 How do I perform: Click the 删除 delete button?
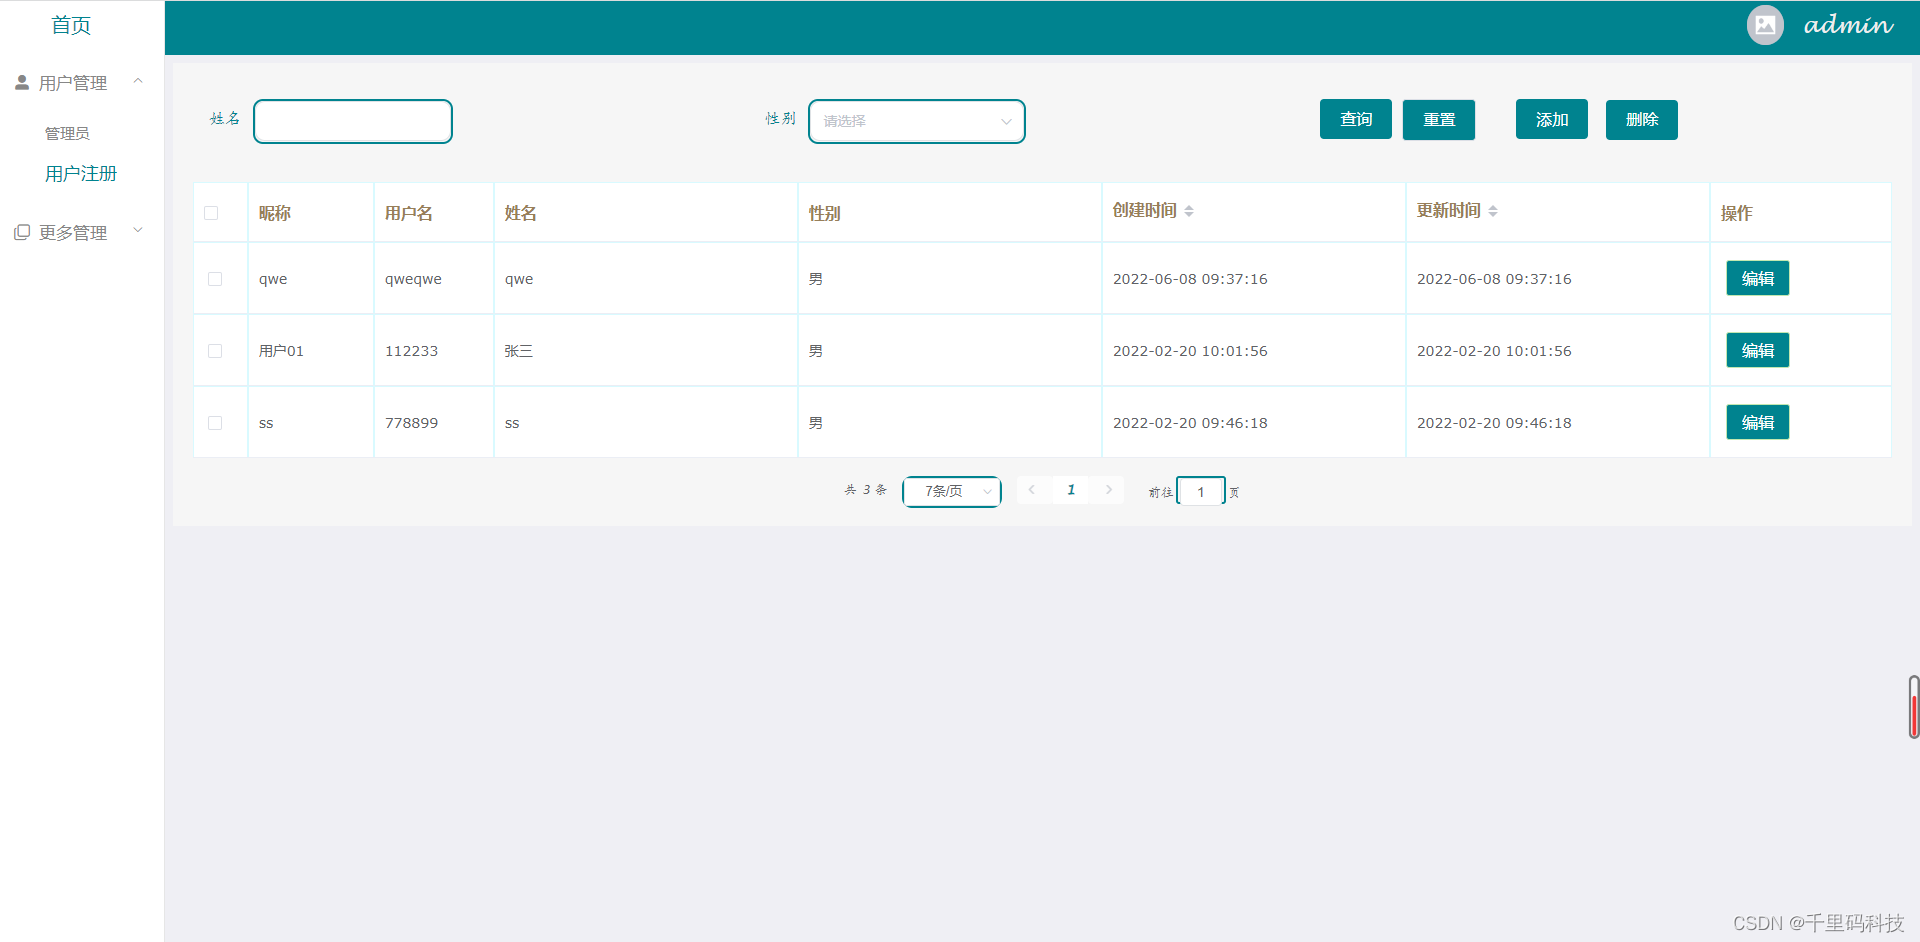point(1642,120)
